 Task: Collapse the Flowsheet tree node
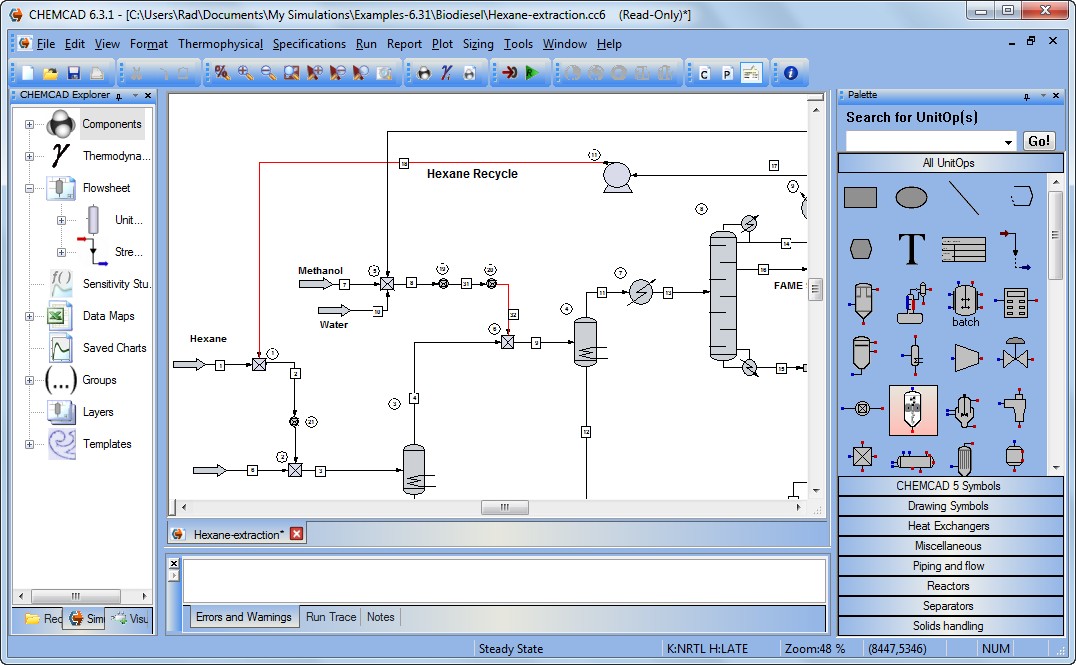30,188
